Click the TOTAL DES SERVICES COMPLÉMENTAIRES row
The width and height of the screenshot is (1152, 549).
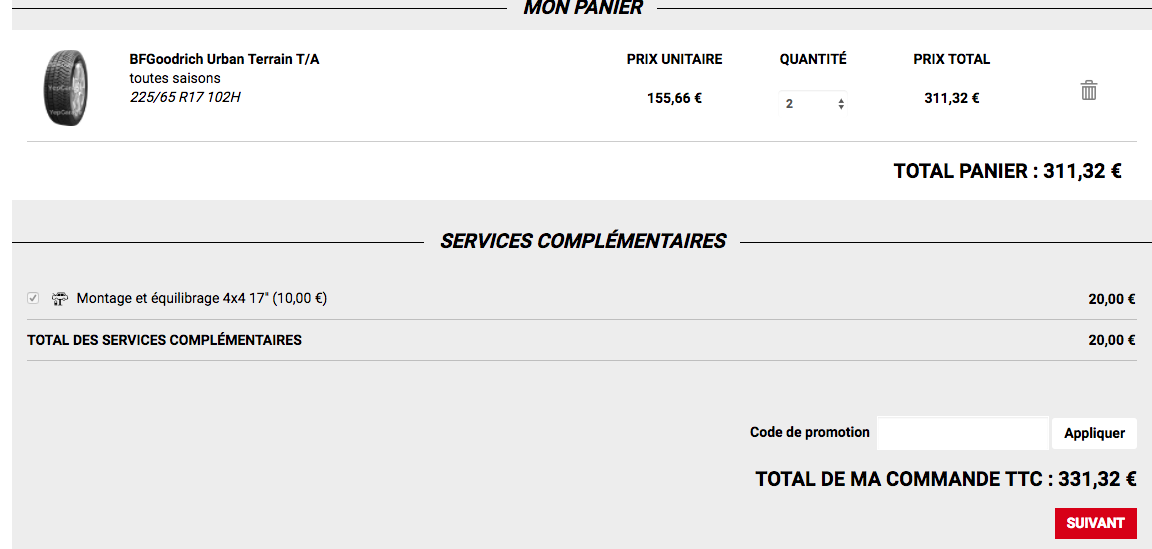point(581,340)
